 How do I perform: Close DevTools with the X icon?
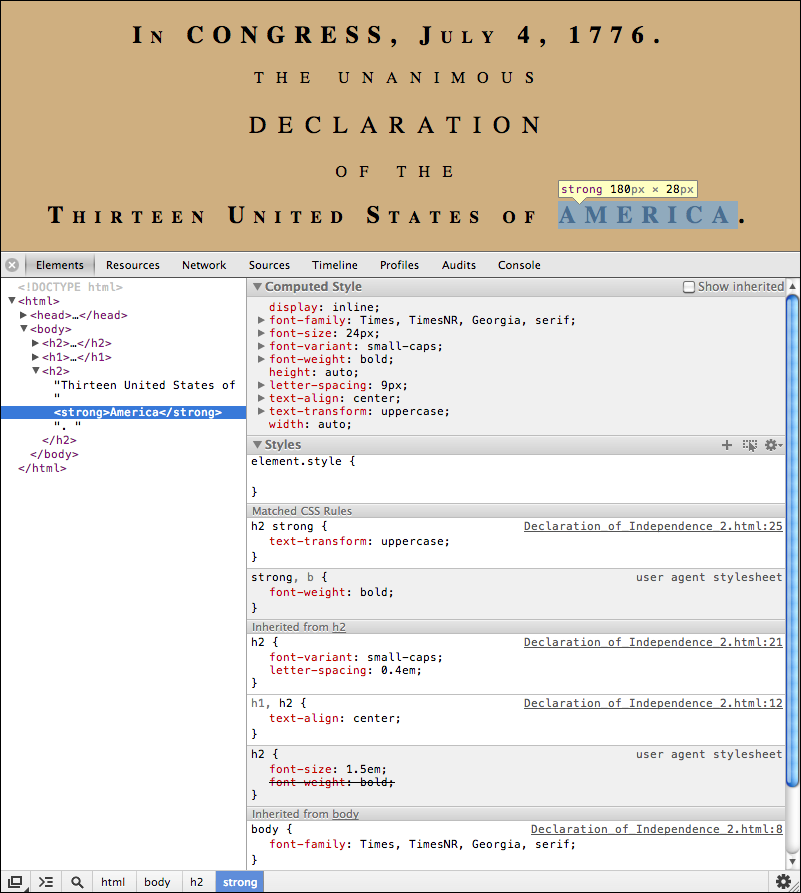10,265
